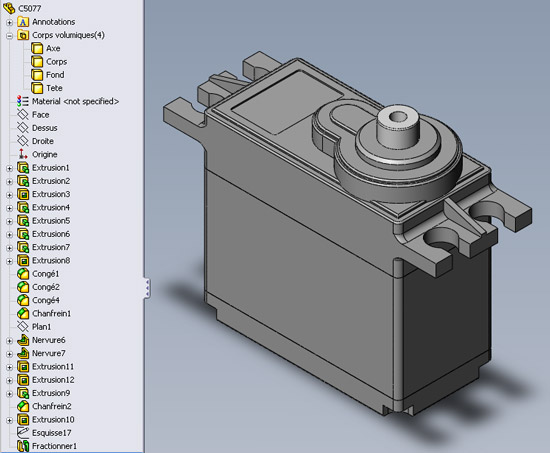550x453 pixels.
Task: Click the panel collapse handle on splitter
Action: click(x=147, y=288)
